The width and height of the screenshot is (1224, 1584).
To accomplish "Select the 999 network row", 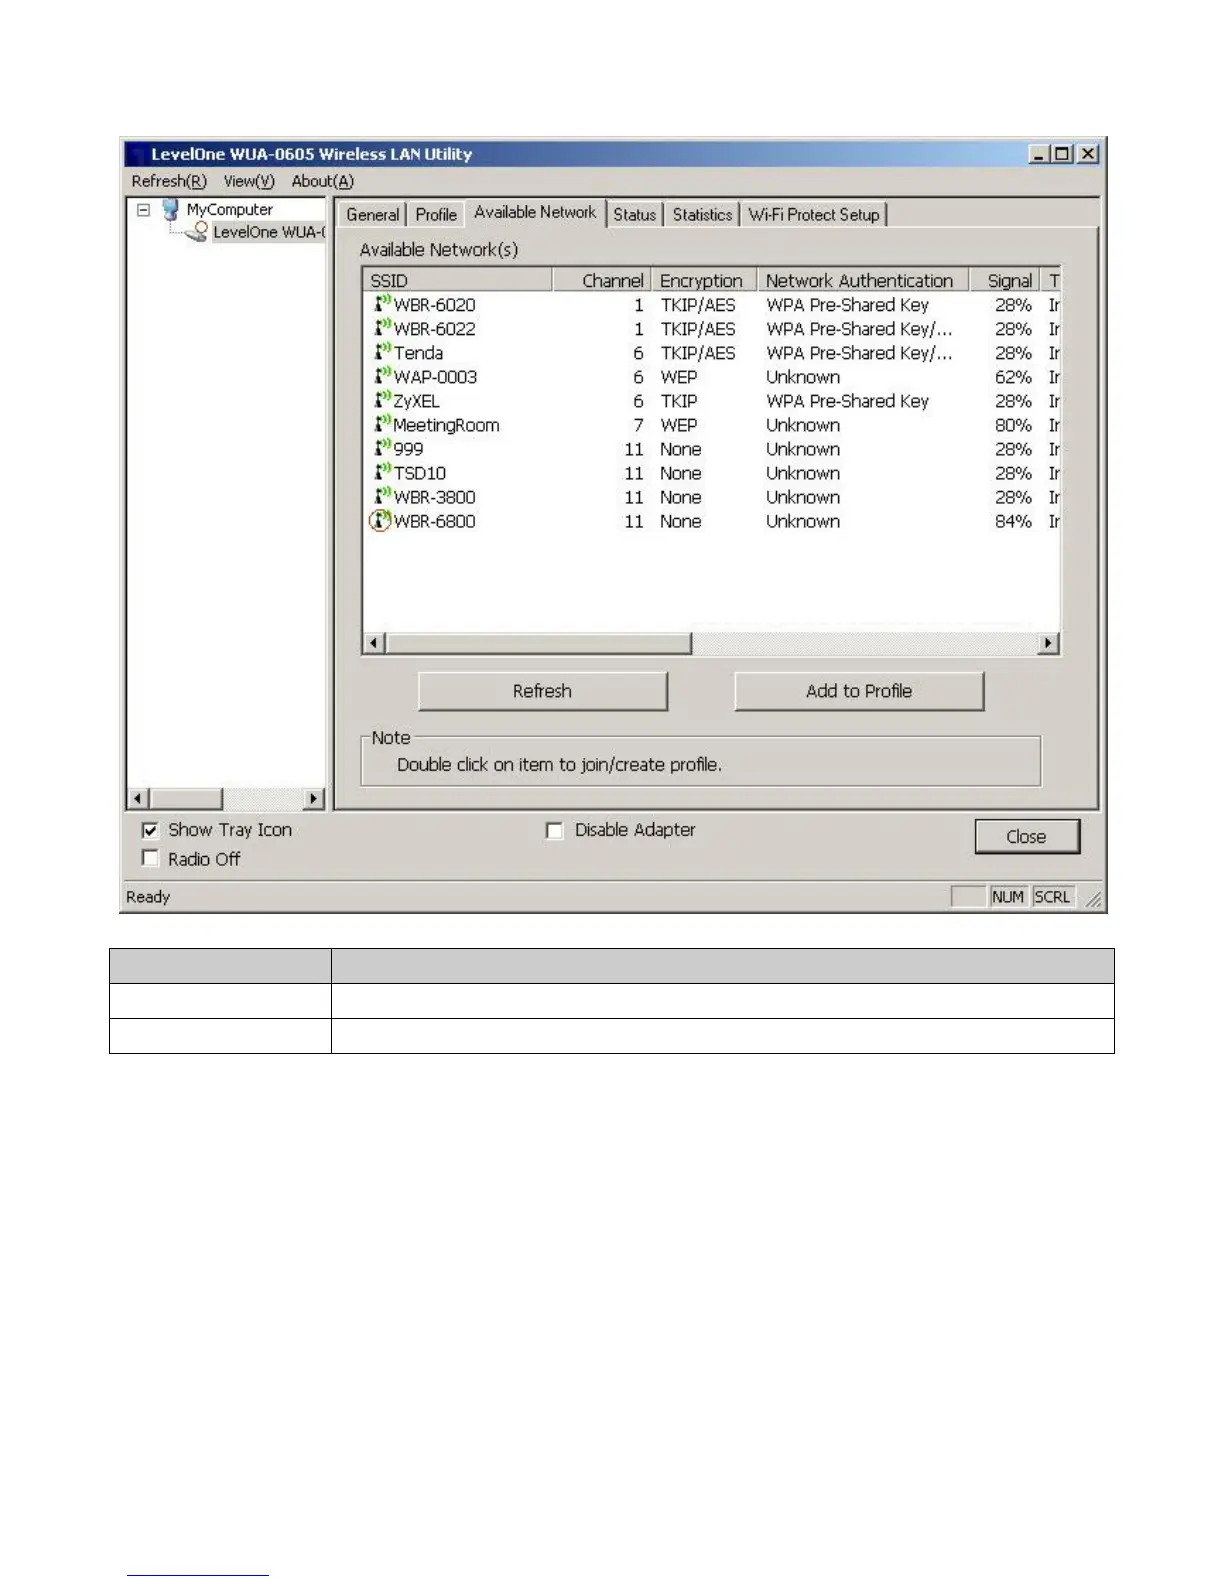I will 711,448.
